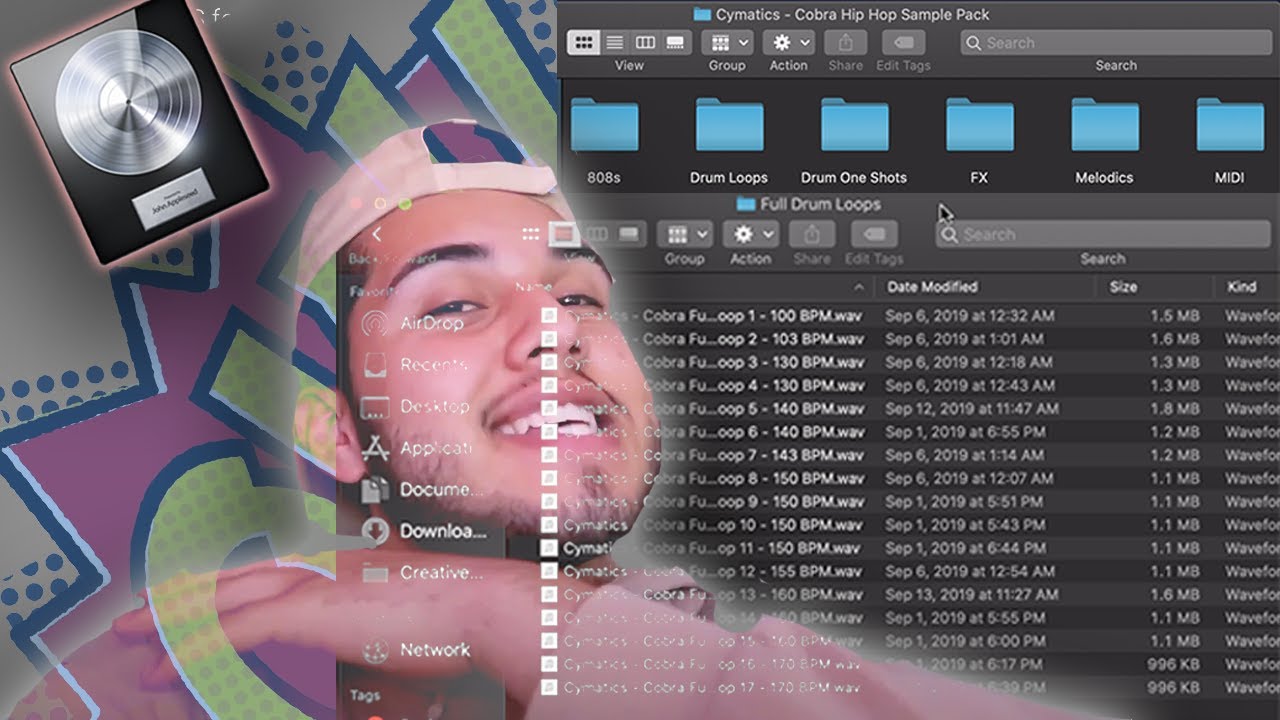
Task: Switch top Finder window to gallery view
Action: click(675, 42)
